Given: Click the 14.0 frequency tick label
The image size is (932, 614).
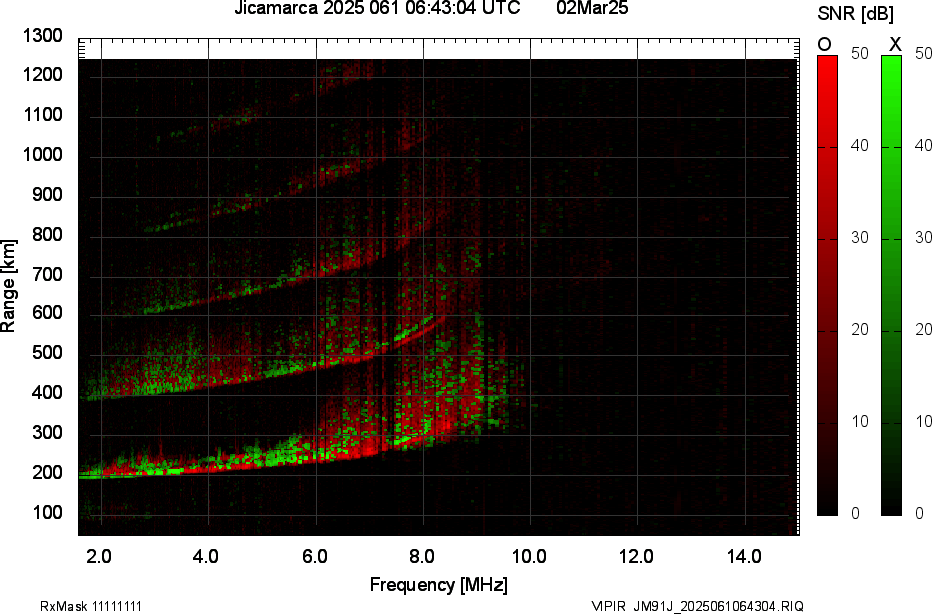Looking at the screenshot, I should click(x=744, y=557).
